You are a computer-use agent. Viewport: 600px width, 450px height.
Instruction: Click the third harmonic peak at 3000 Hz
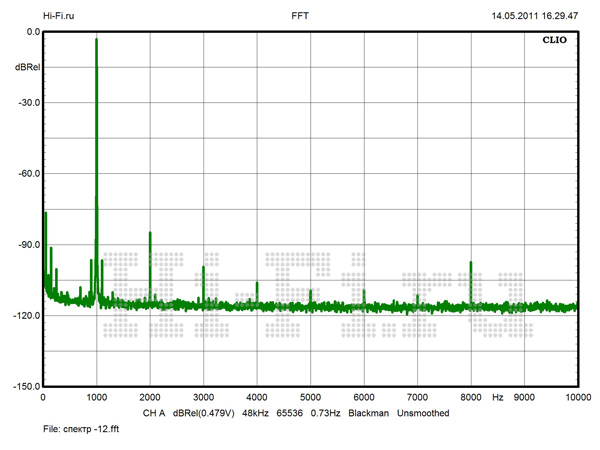click(203, 268)
